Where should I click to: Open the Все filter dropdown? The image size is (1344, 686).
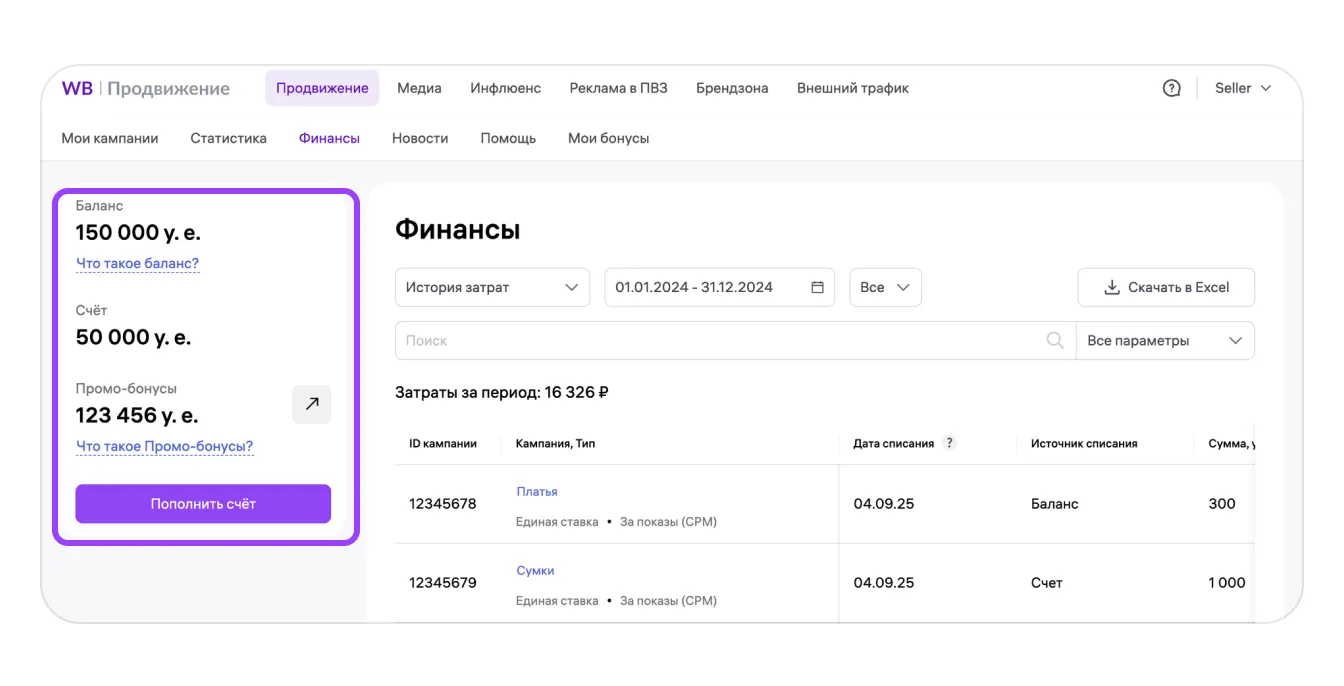884,287
